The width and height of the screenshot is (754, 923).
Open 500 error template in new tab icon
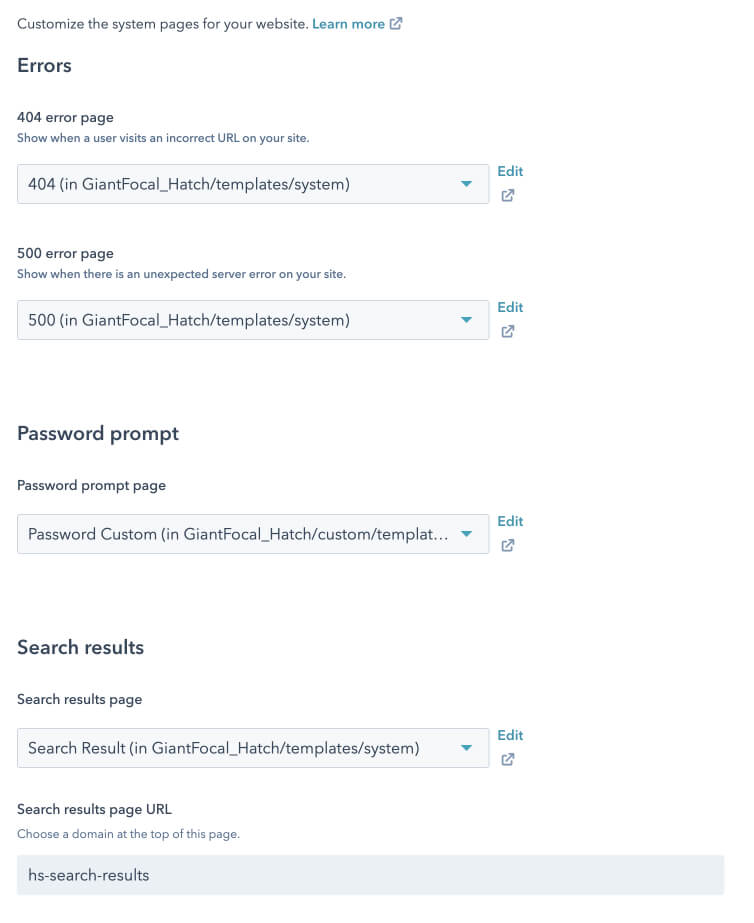pos(507,332)
